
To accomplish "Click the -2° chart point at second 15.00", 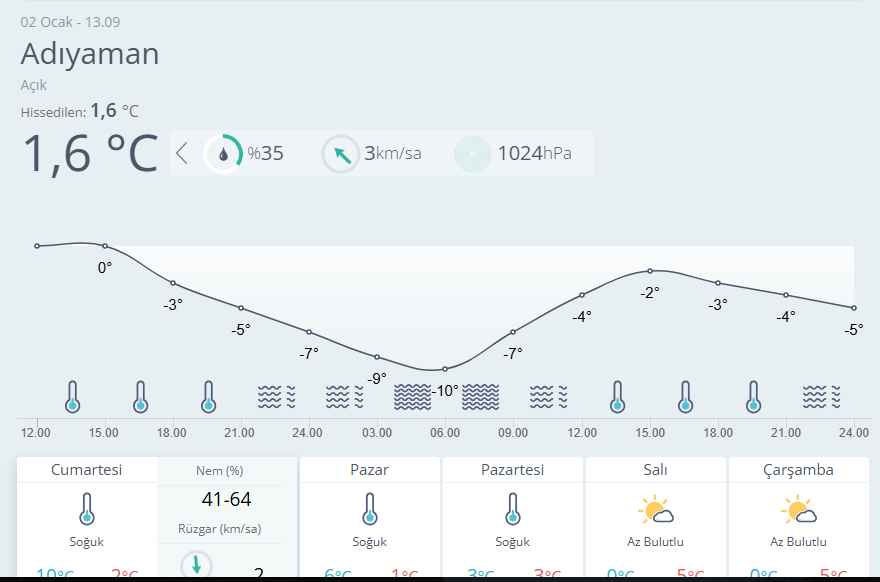I will [650, 271].
